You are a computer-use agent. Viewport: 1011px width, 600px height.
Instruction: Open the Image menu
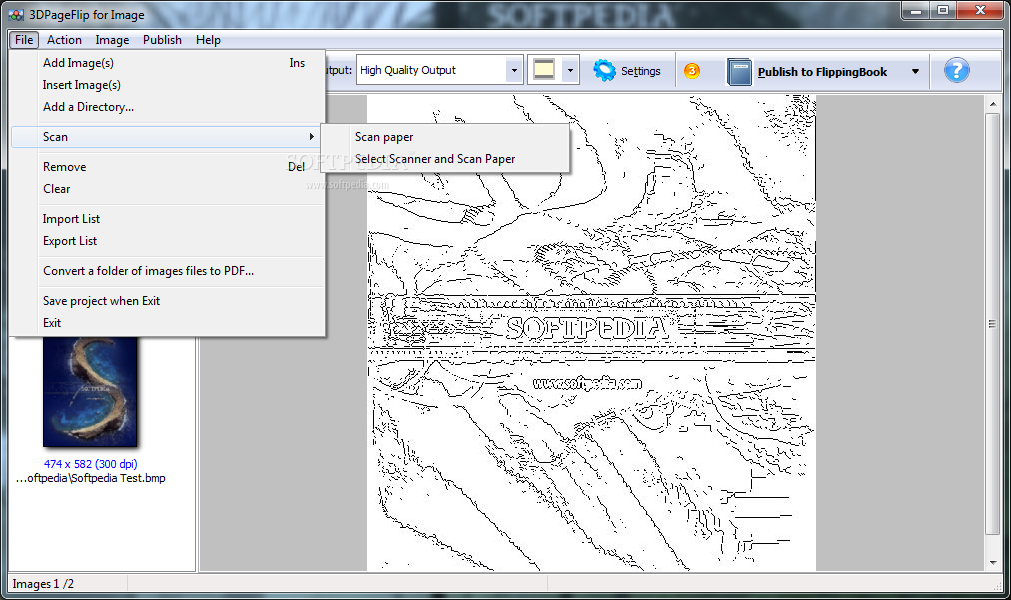112,40
